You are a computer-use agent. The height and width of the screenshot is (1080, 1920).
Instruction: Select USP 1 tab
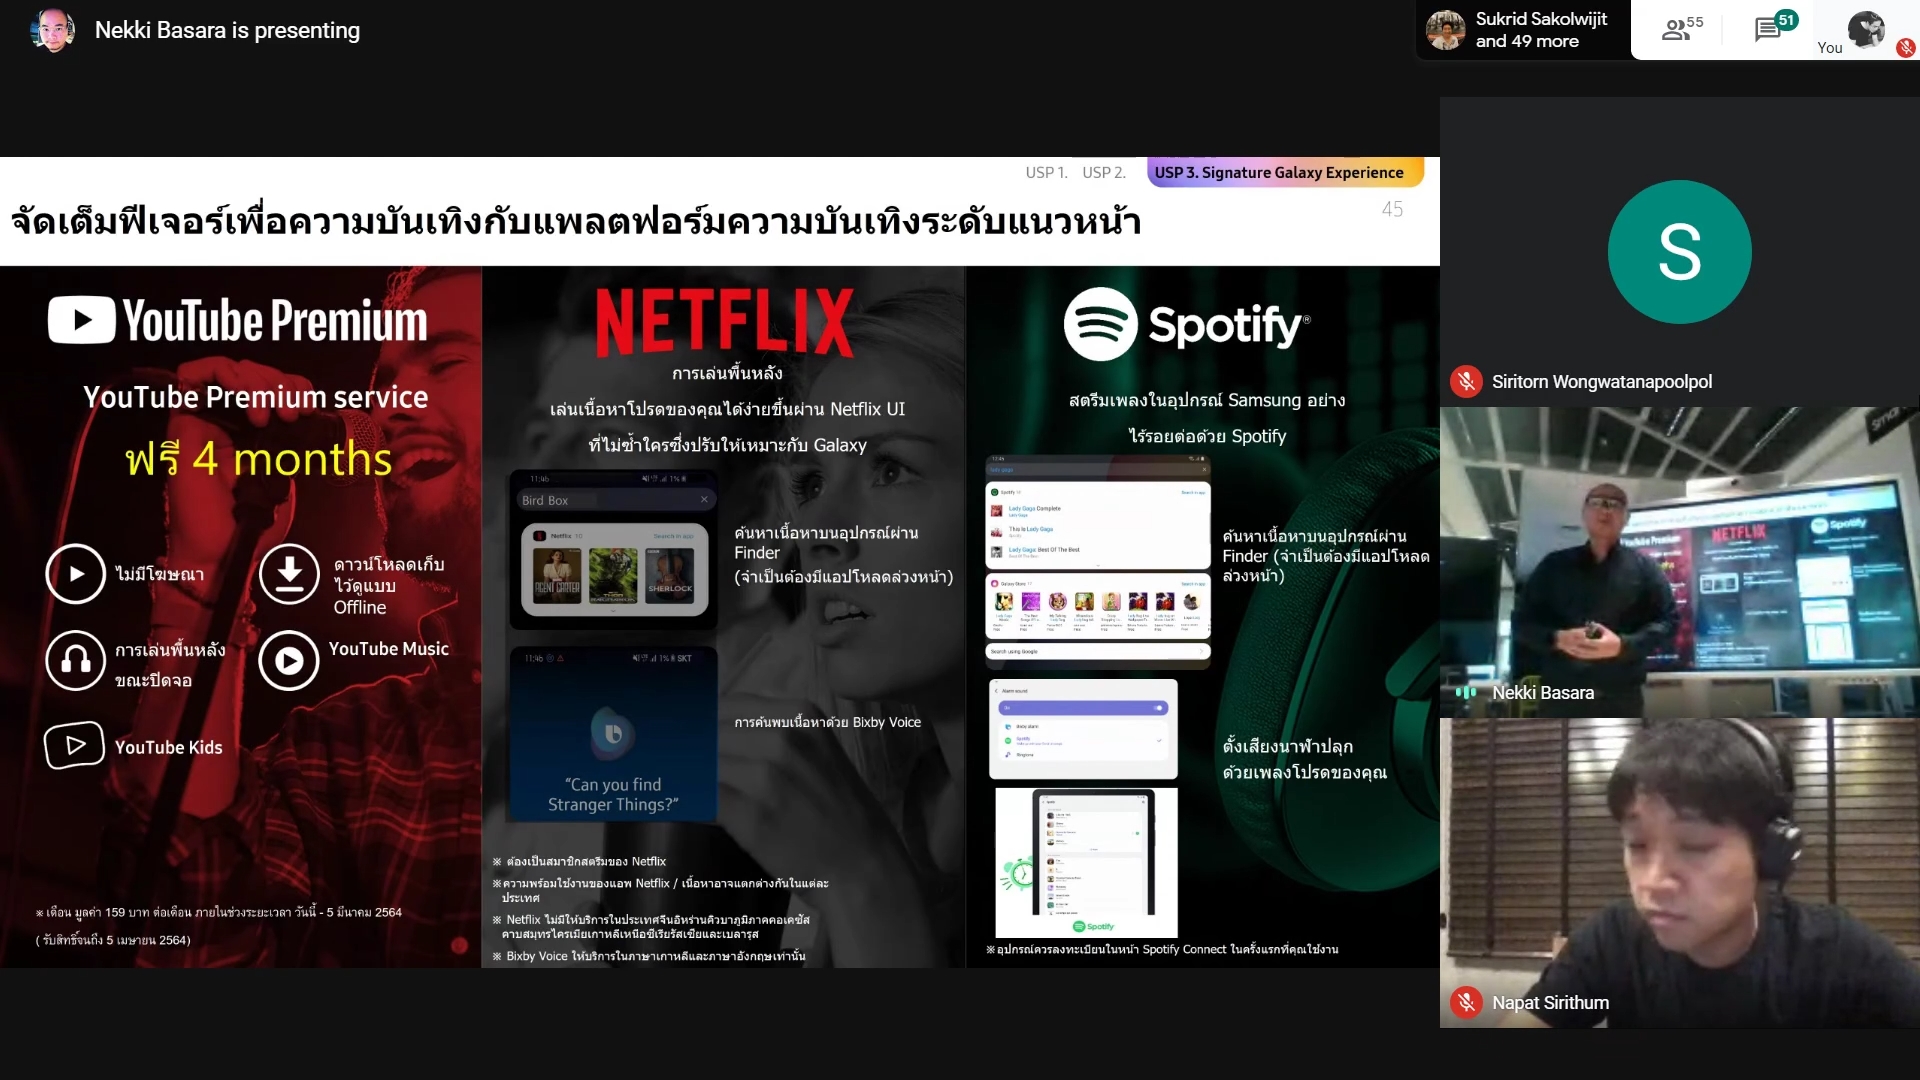(1046, 171)
